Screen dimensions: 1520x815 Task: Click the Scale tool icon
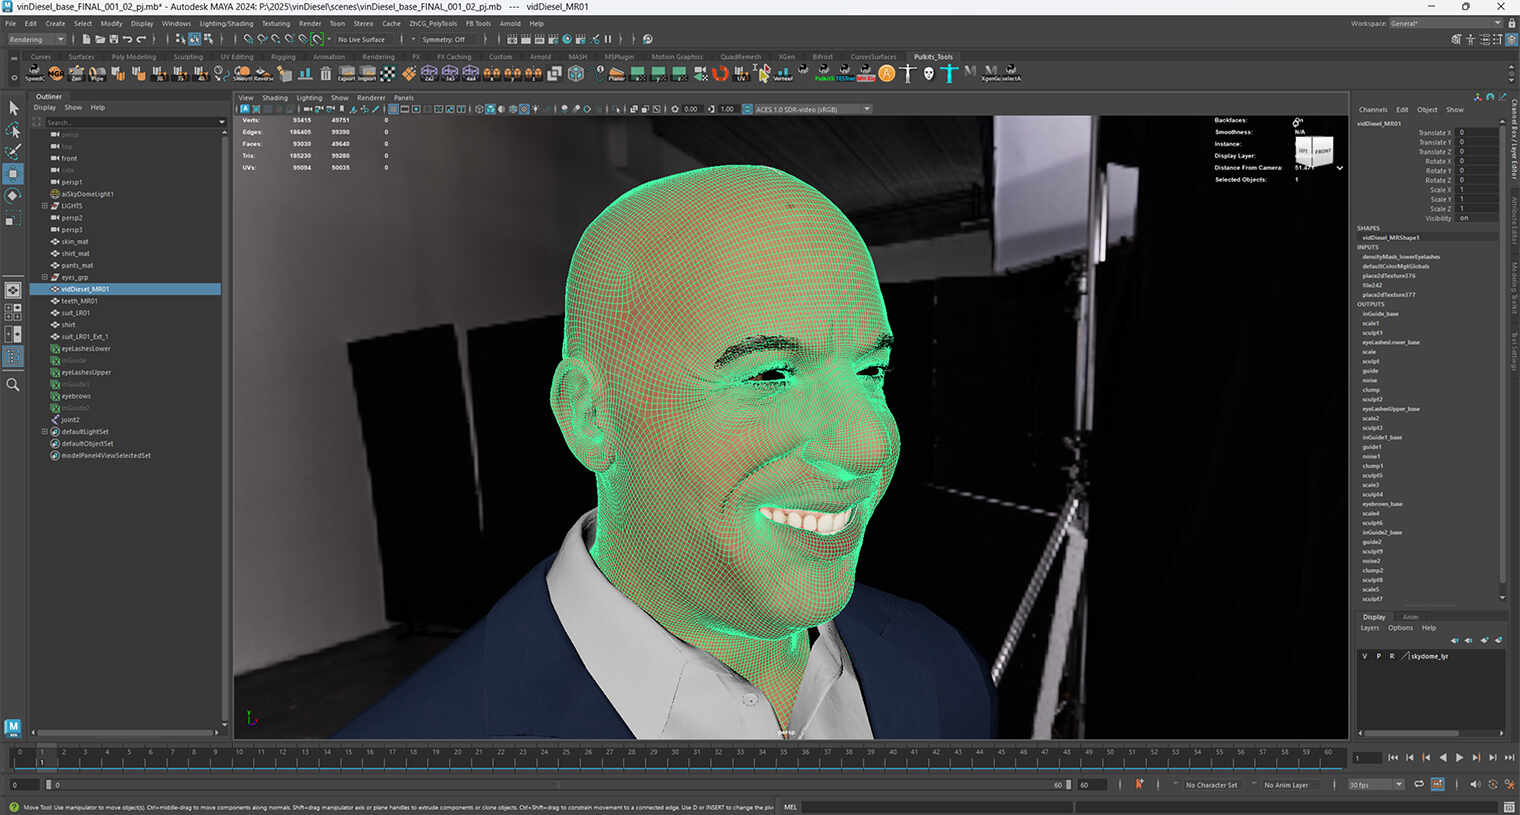tap(13, 218)
